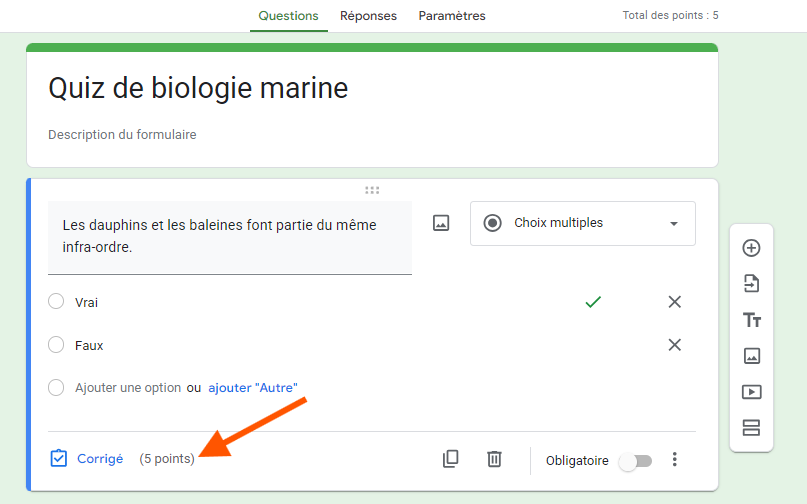This screenshot has width=807, height=504.
Task: Add an image from the side toolbar
Action: click(x=751, y=356)
